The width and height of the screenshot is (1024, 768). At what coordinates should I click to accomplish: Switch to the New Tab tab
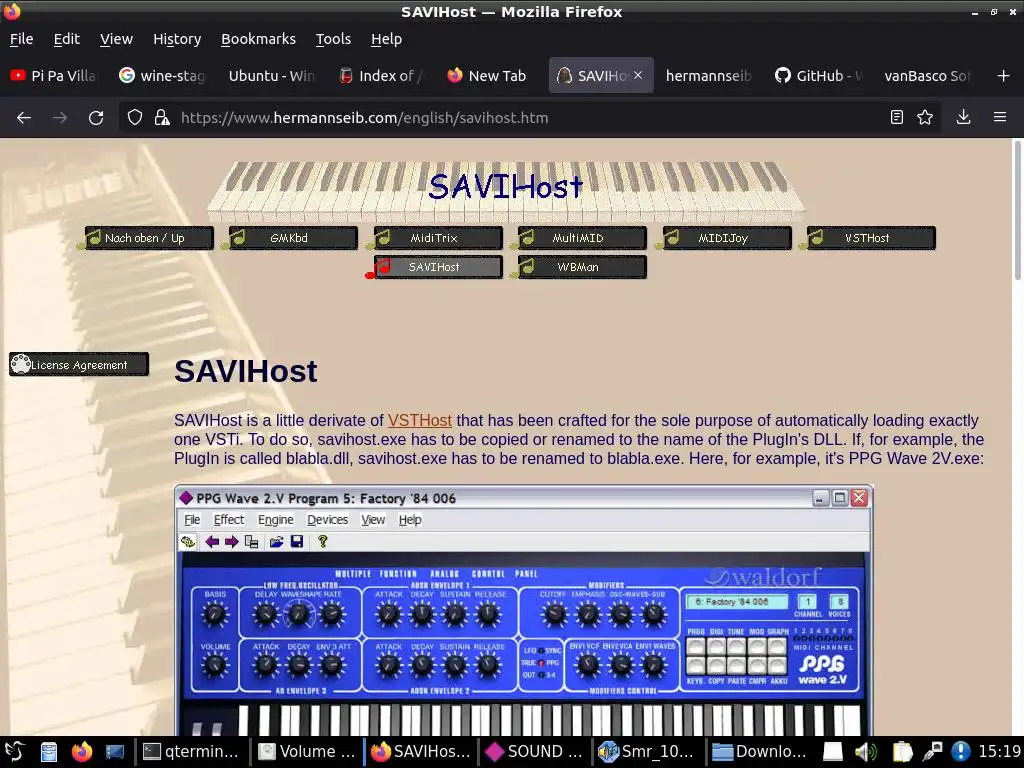[x=488, y=76]
